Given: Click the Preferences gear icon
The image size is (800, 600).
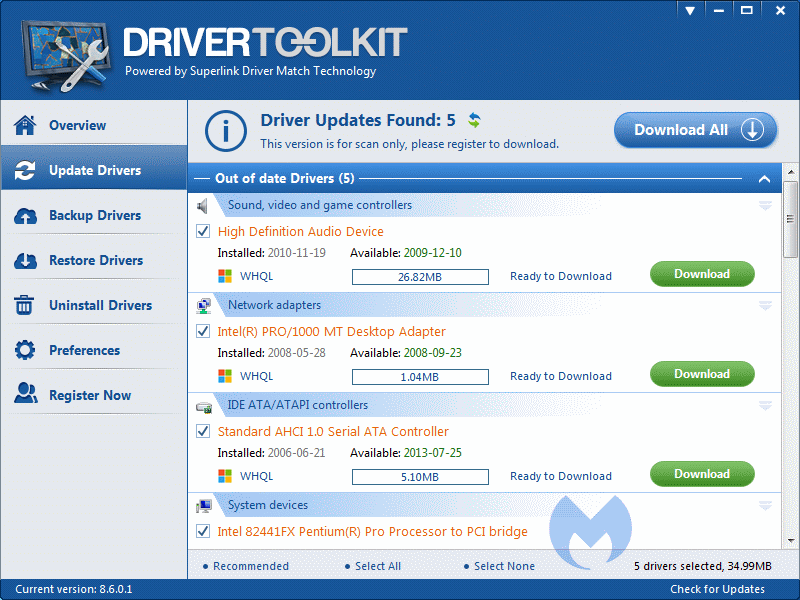Looking at the screenshot, I should pos(25,350).
